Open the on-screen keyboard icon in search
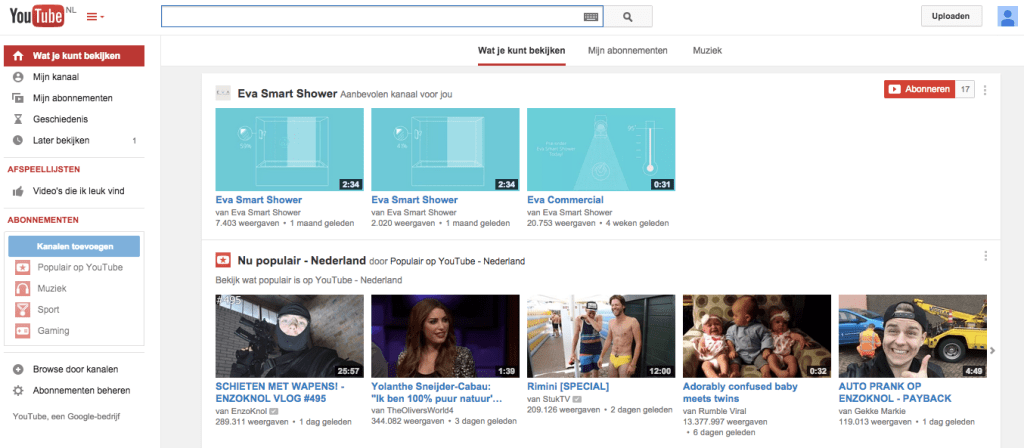 [x=591, y=17]
